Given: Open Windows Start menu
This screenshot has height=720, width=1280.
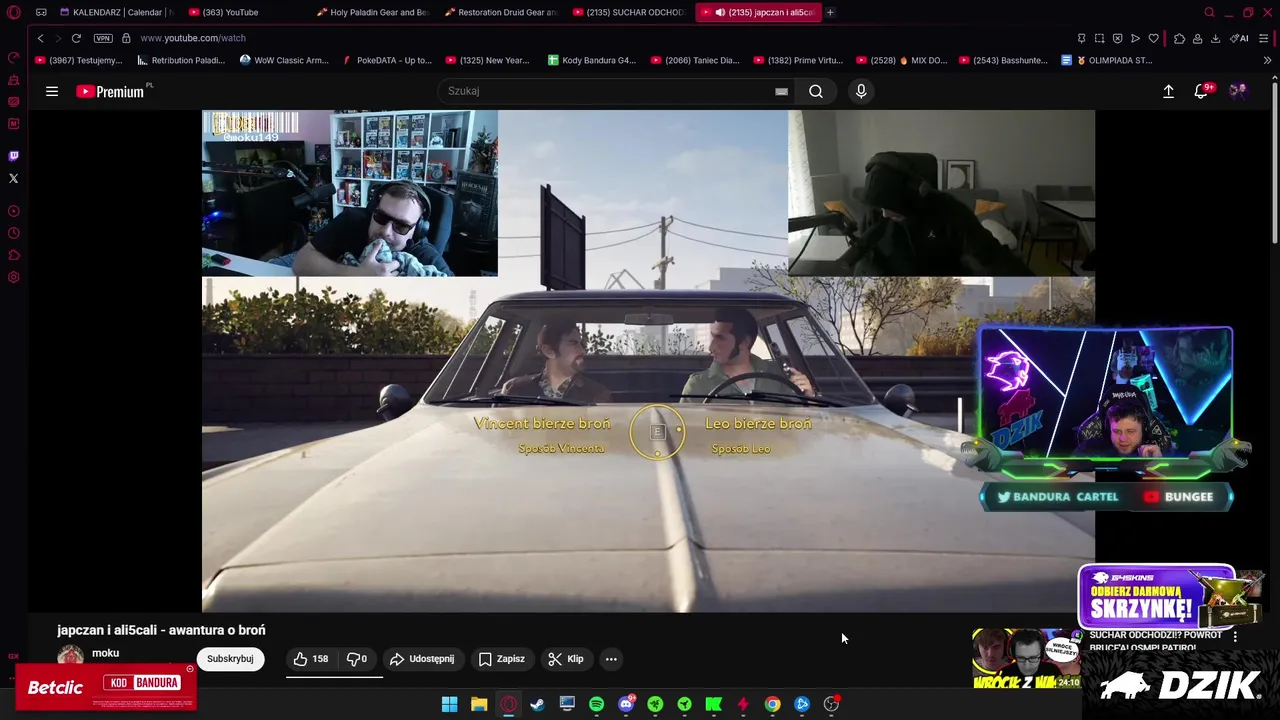Looking at the screenshot, I should [x=449, y=704].
